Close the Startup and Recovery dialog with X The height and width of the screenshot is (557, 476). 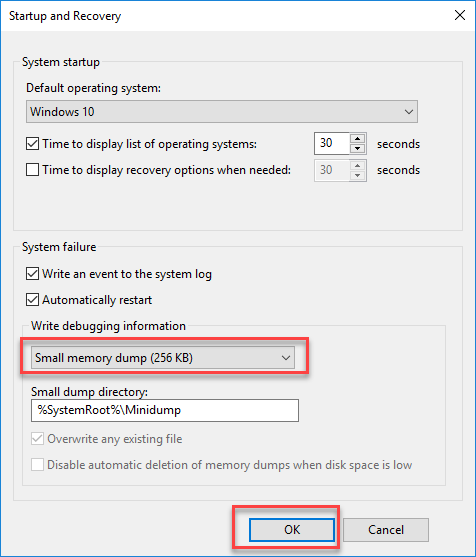[x=460, y=15]
